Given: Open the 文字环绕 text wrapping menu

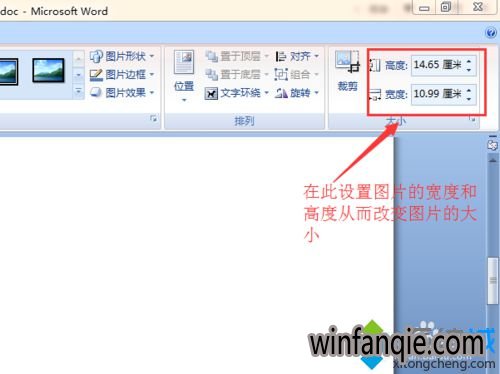Looking at the screenshot, I should (x=237, y=93).
